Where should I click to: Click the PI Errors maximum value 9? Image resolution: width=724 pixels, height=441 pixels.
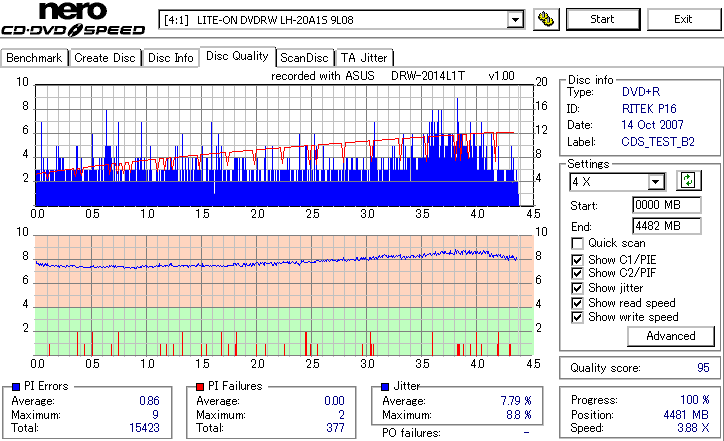click(x=156, y=415)
